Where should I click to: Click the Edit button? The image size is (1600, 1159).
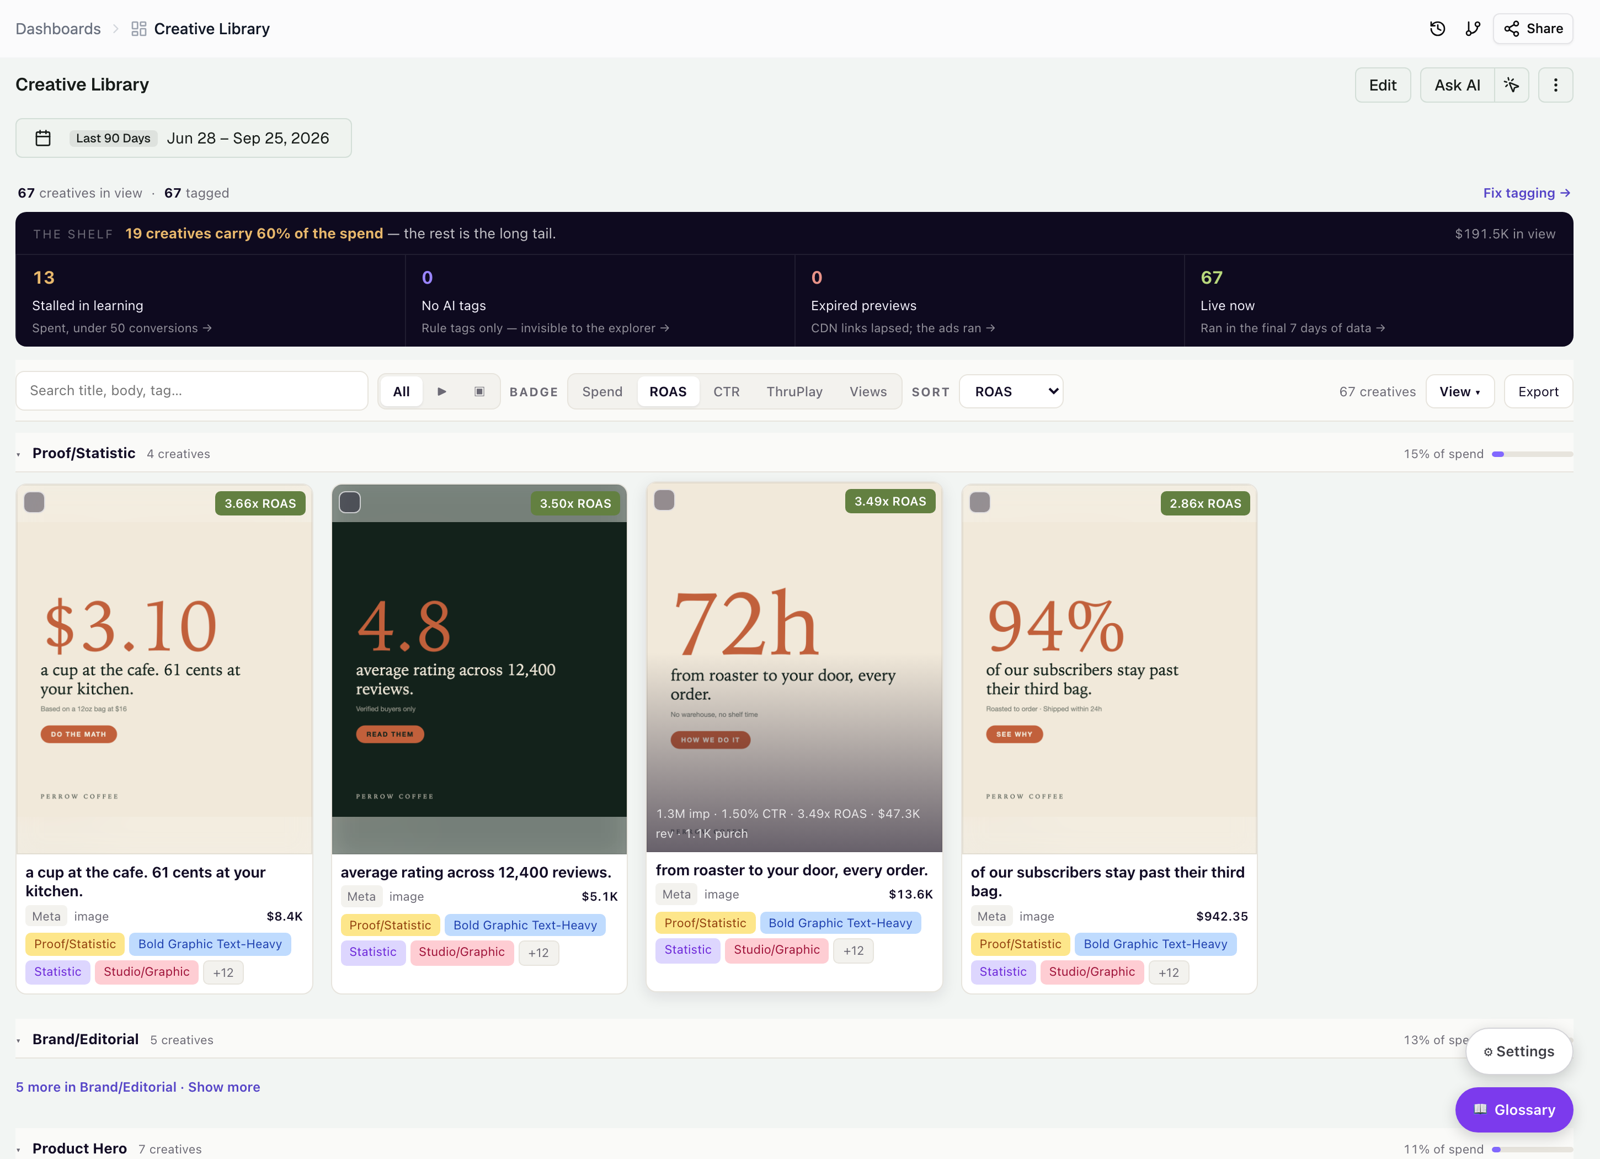[x=1382, y=85]
